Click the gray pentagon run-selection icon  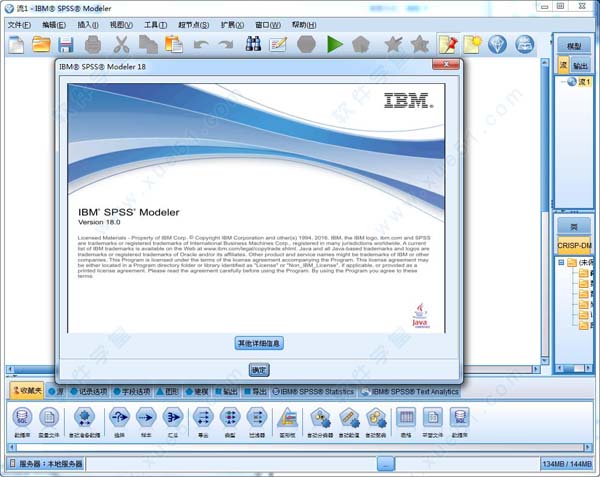pos(360,44)
